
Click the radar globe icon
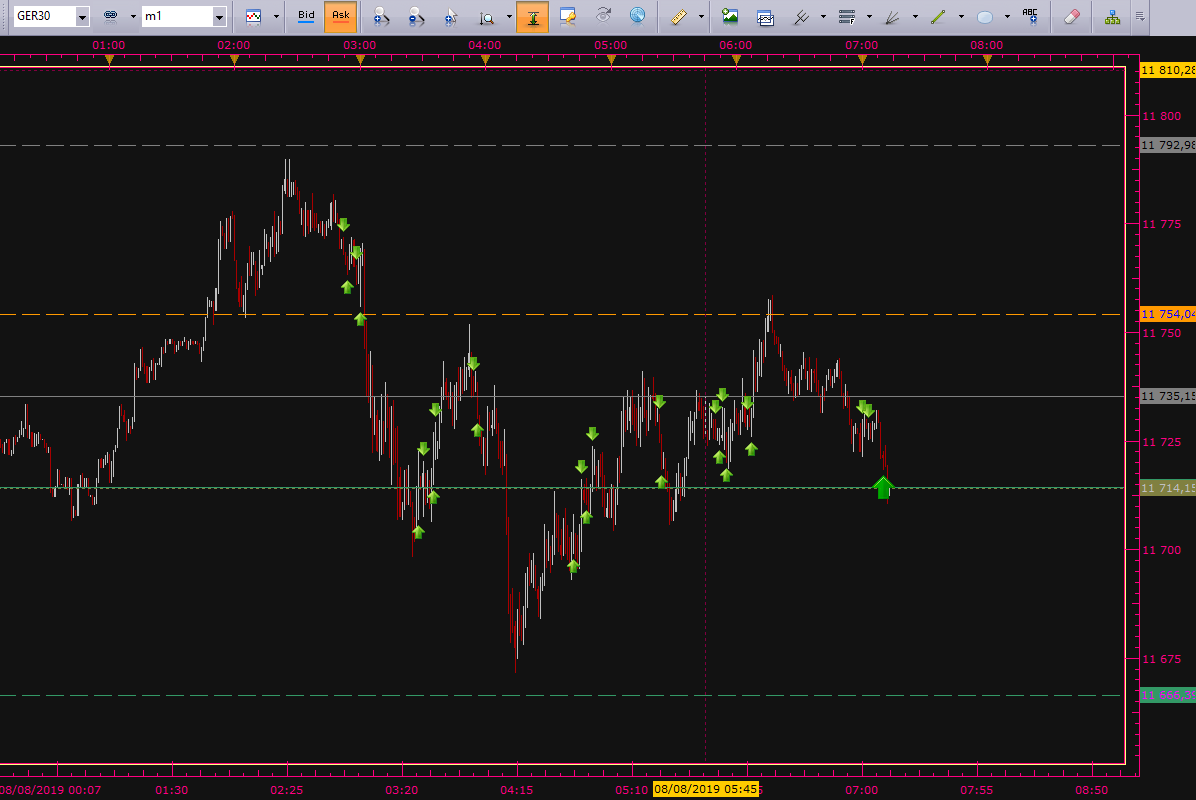point(638,15)
